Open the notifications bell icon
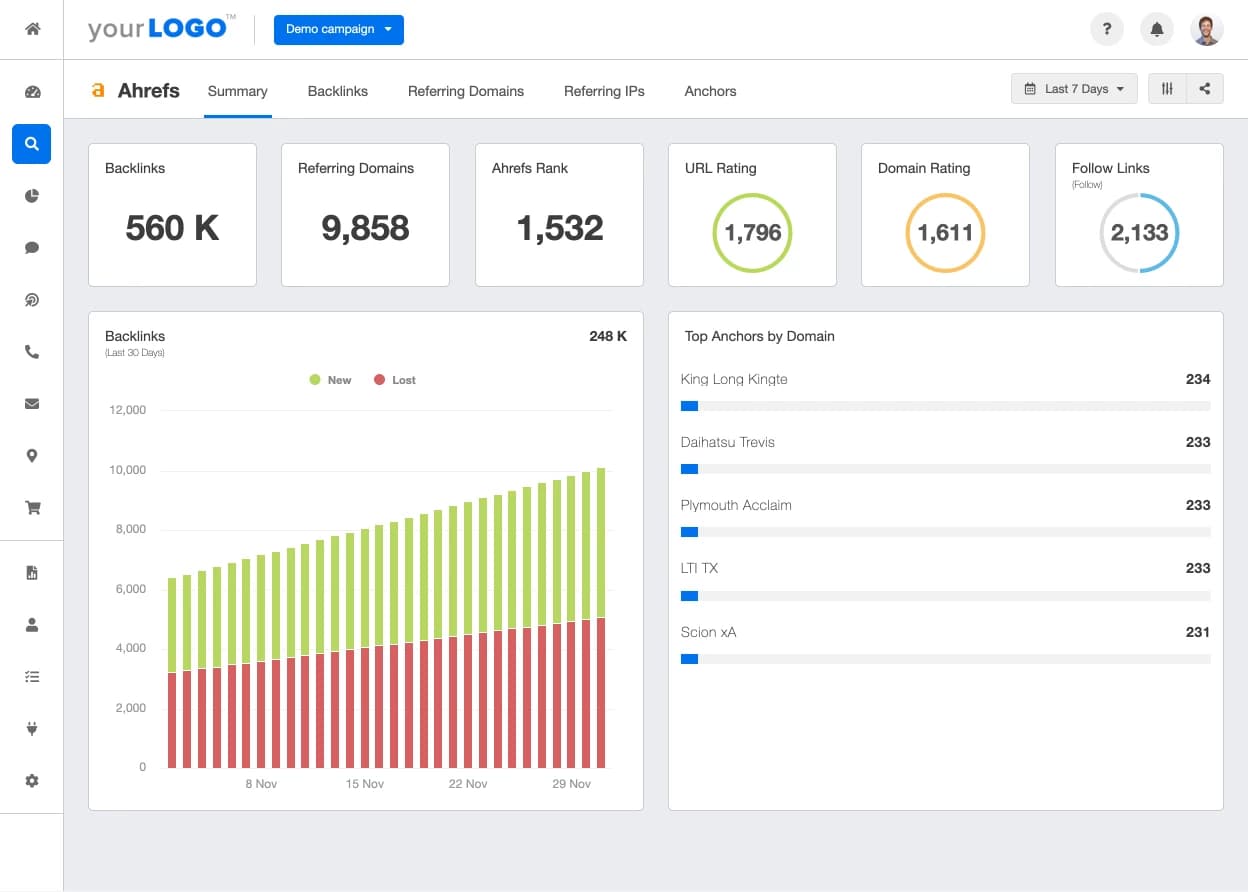Viewport: 1248px width, 892px height. [x=1157, y=29]
